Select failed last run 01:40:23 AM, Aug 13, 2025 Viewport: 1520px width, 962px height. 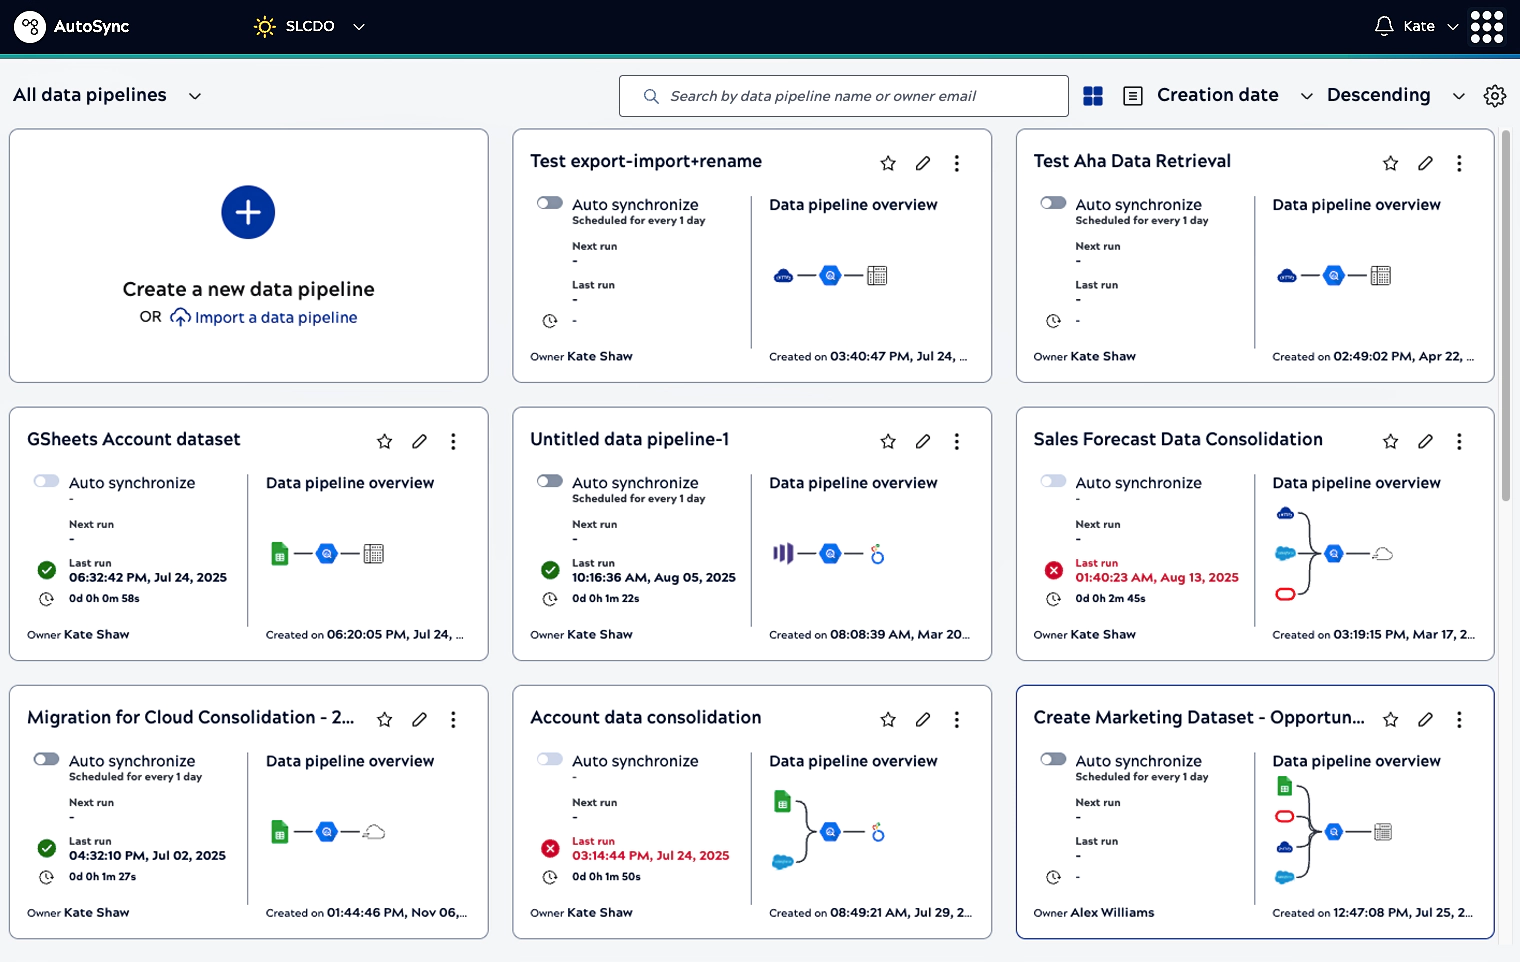(x=1157, y=577)
